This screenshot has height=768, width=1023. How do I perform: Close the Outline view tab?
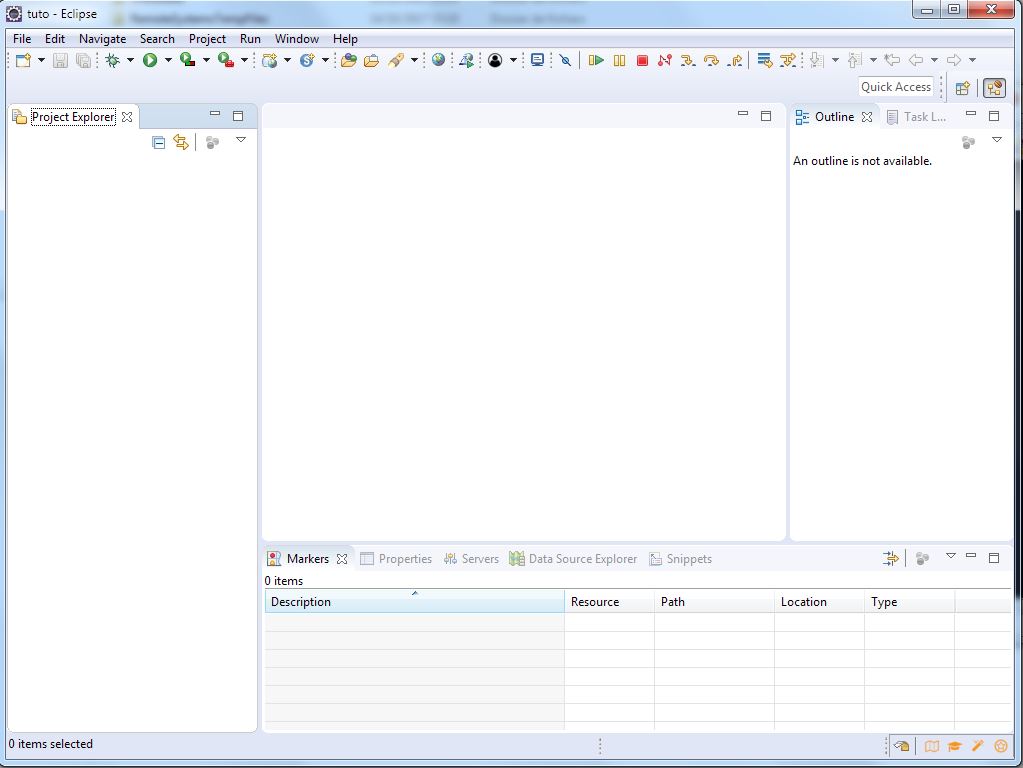click(x=867, y=117)
